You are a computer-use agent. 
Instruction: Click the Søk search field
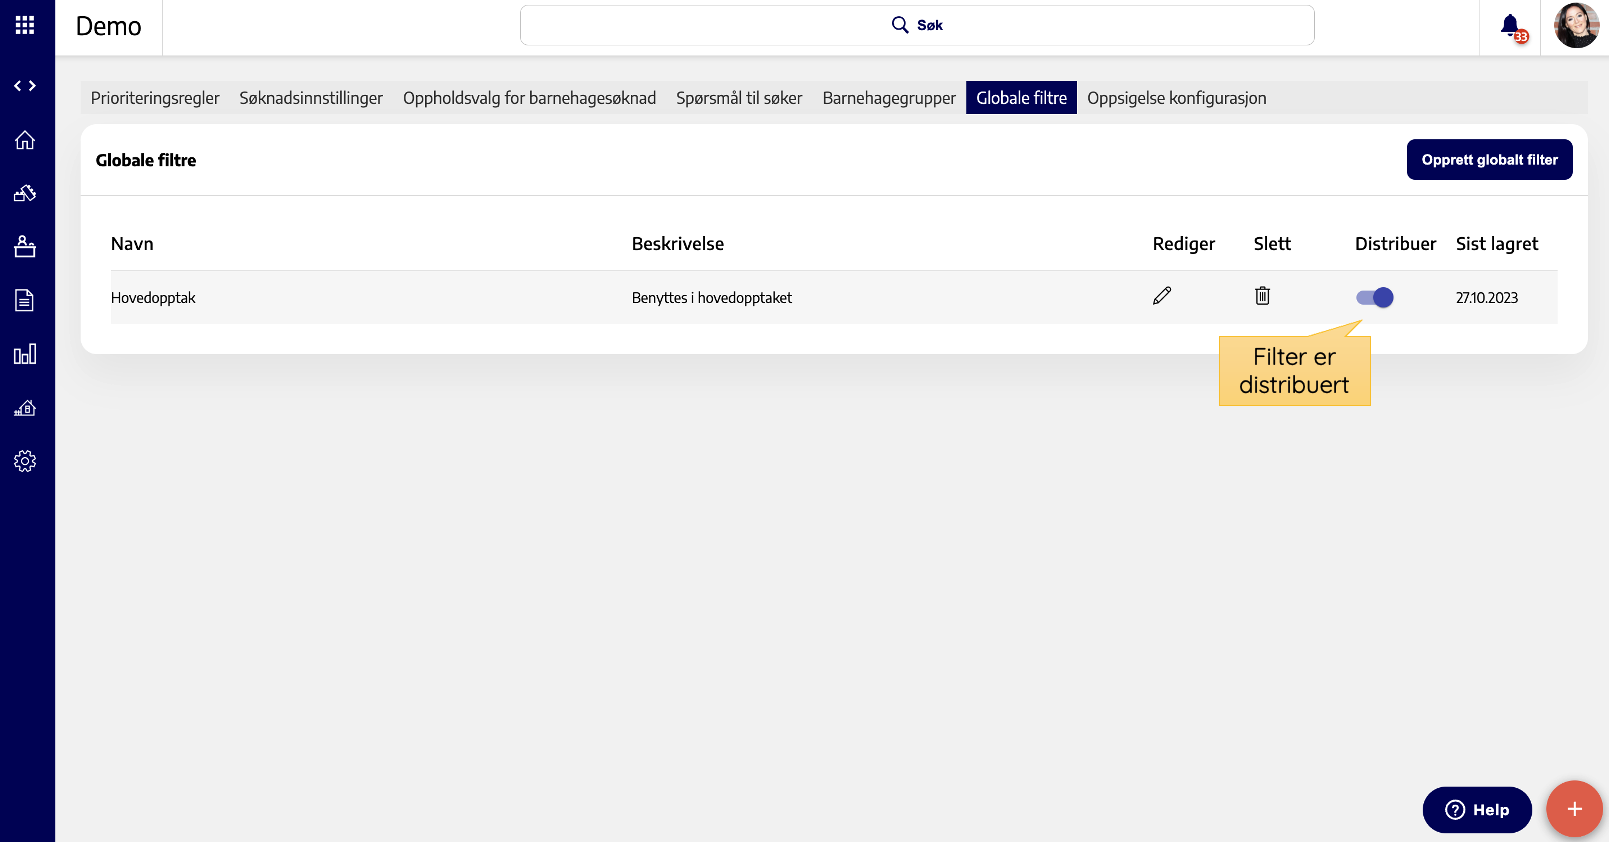tap(917, 25)
